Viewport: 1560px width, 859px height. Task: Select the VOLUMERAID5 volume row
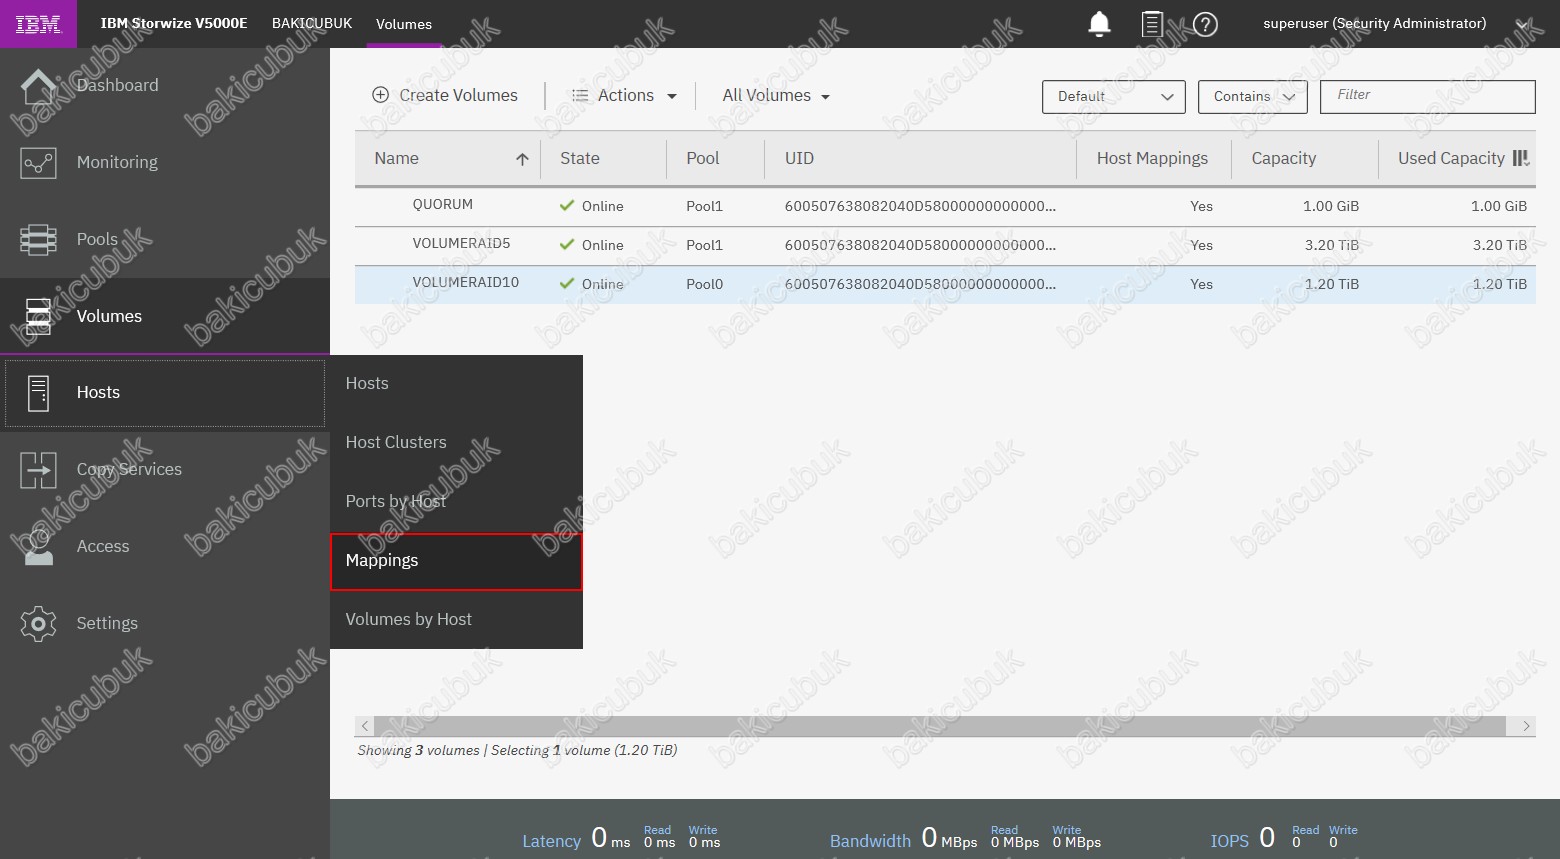pyautogui.click(x=945, y=245)
